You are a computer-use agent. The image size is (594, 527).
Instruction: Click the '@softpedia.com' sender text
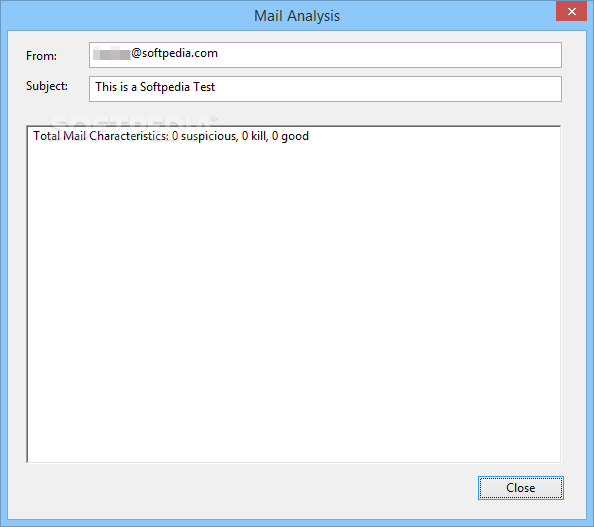174,53
